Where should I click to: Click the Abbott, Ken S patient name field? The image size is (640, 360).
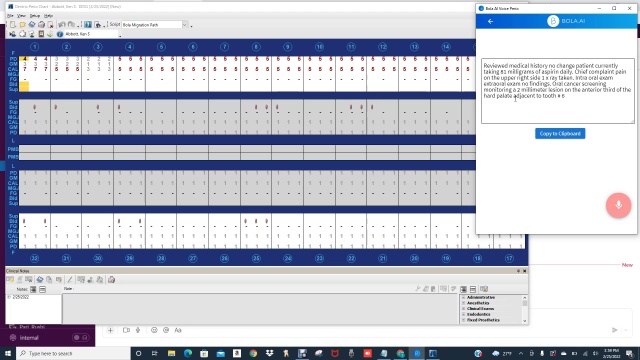click(x=91, y=34)
